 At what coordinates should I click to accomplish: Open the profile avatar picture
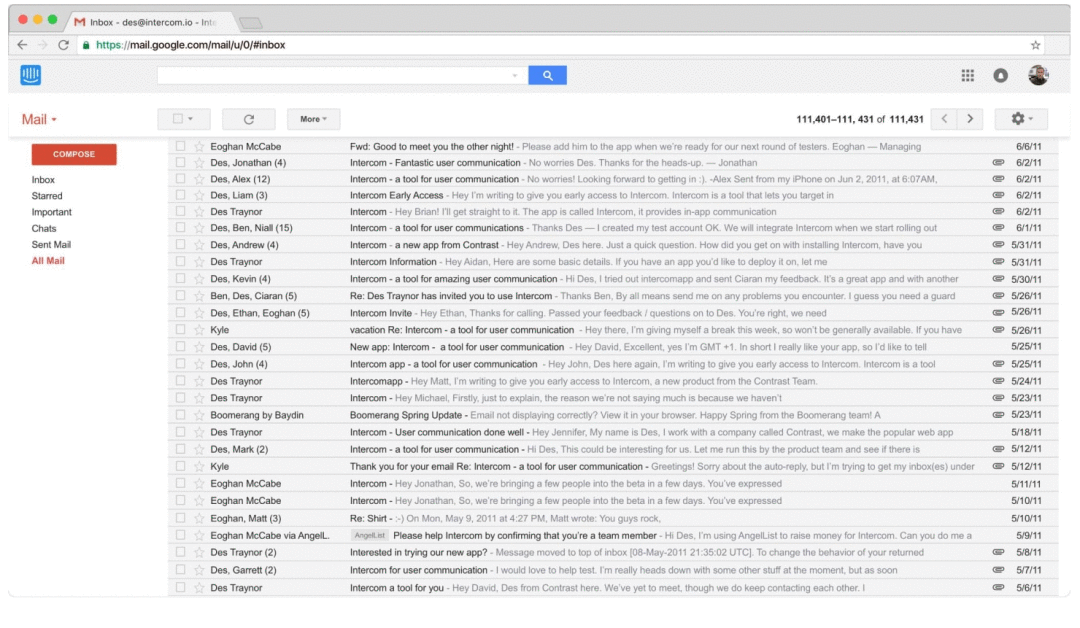click(x=1038, y=75)
